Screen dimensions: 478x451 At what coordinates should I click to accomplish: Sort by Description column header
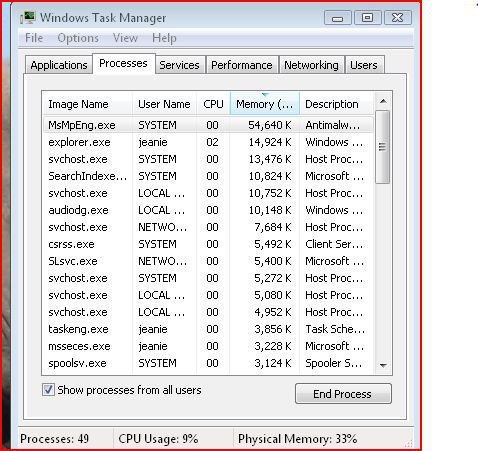coord(337,104)
